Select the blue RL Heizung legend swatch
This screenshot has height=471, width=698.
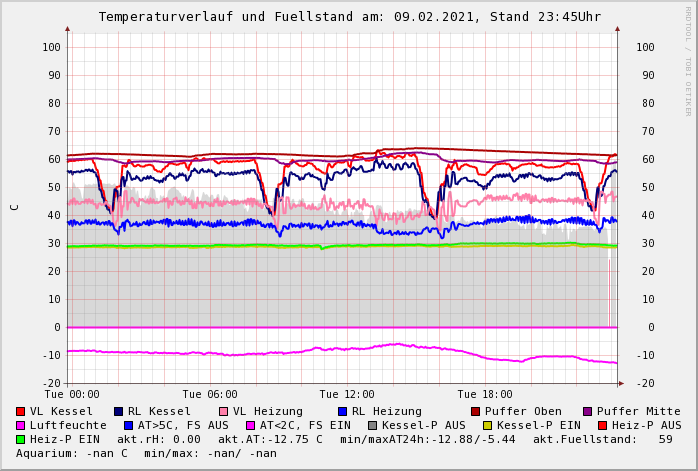coord(341,411)
